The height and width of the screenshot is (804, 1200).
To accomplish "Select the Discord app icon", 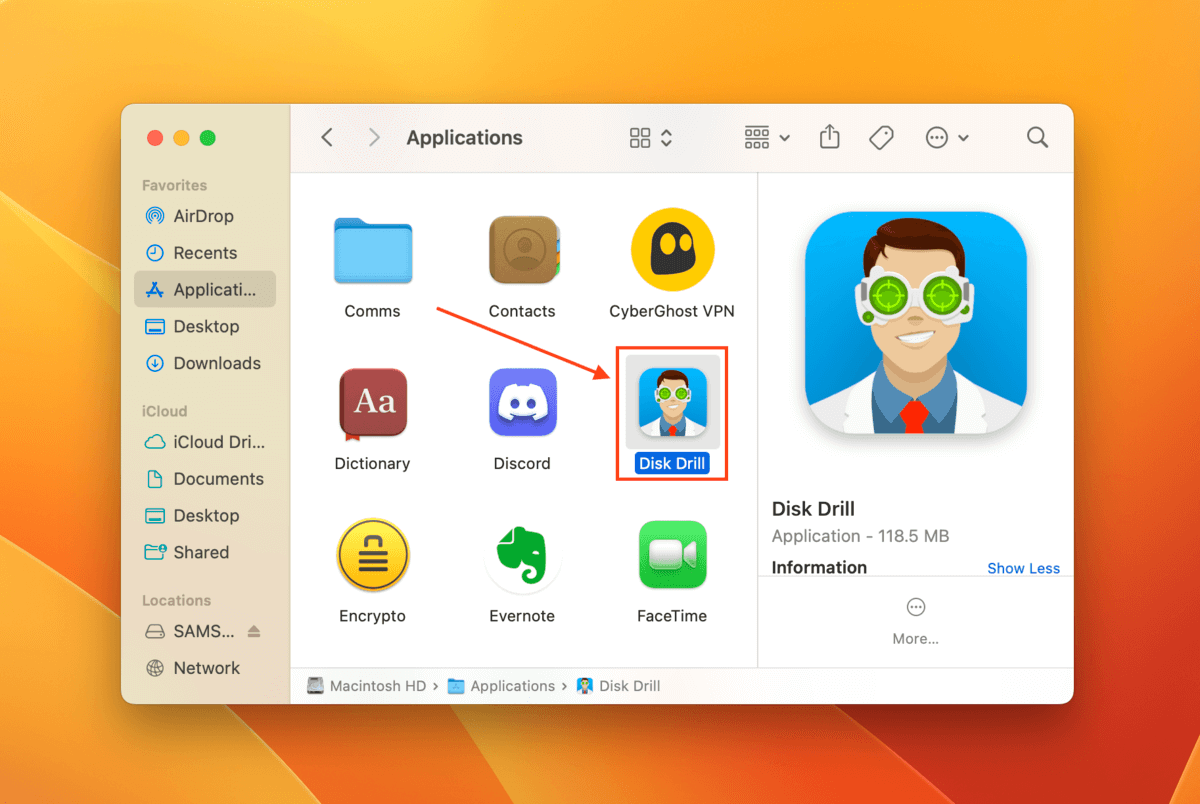I will point(522,402).
